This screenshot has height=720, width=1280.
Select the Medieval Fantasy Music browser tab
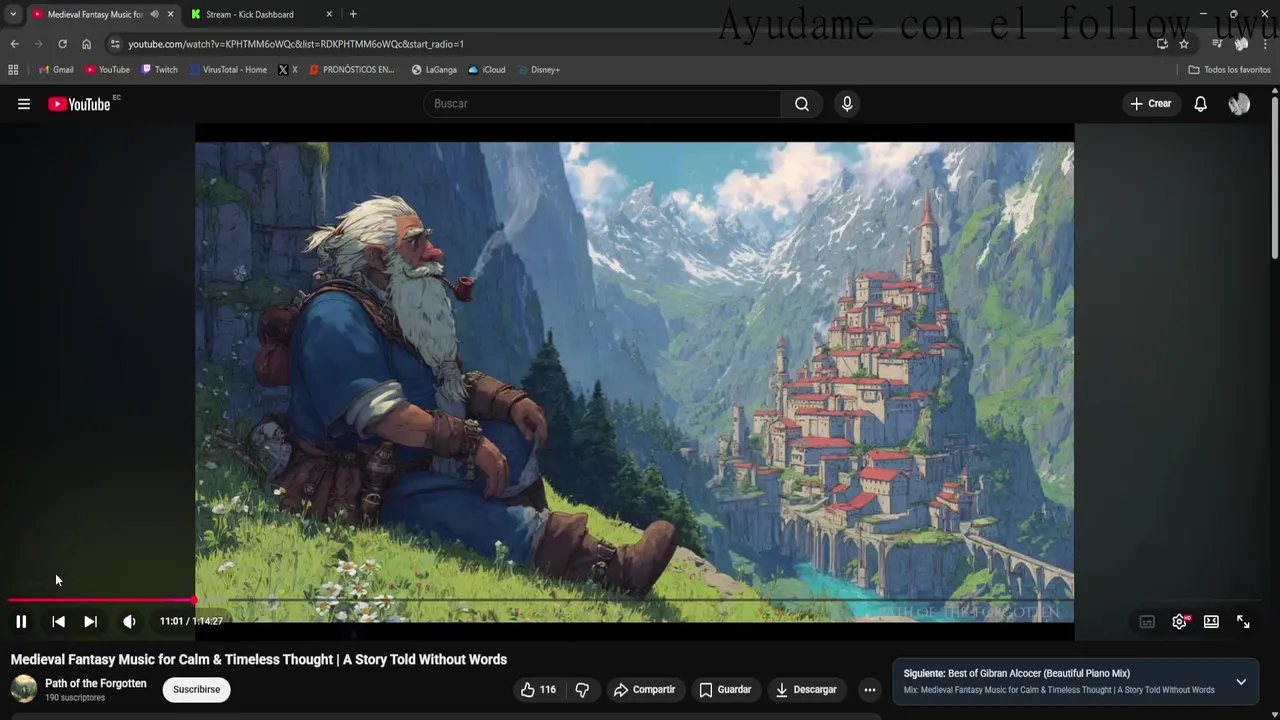[95, 14]
